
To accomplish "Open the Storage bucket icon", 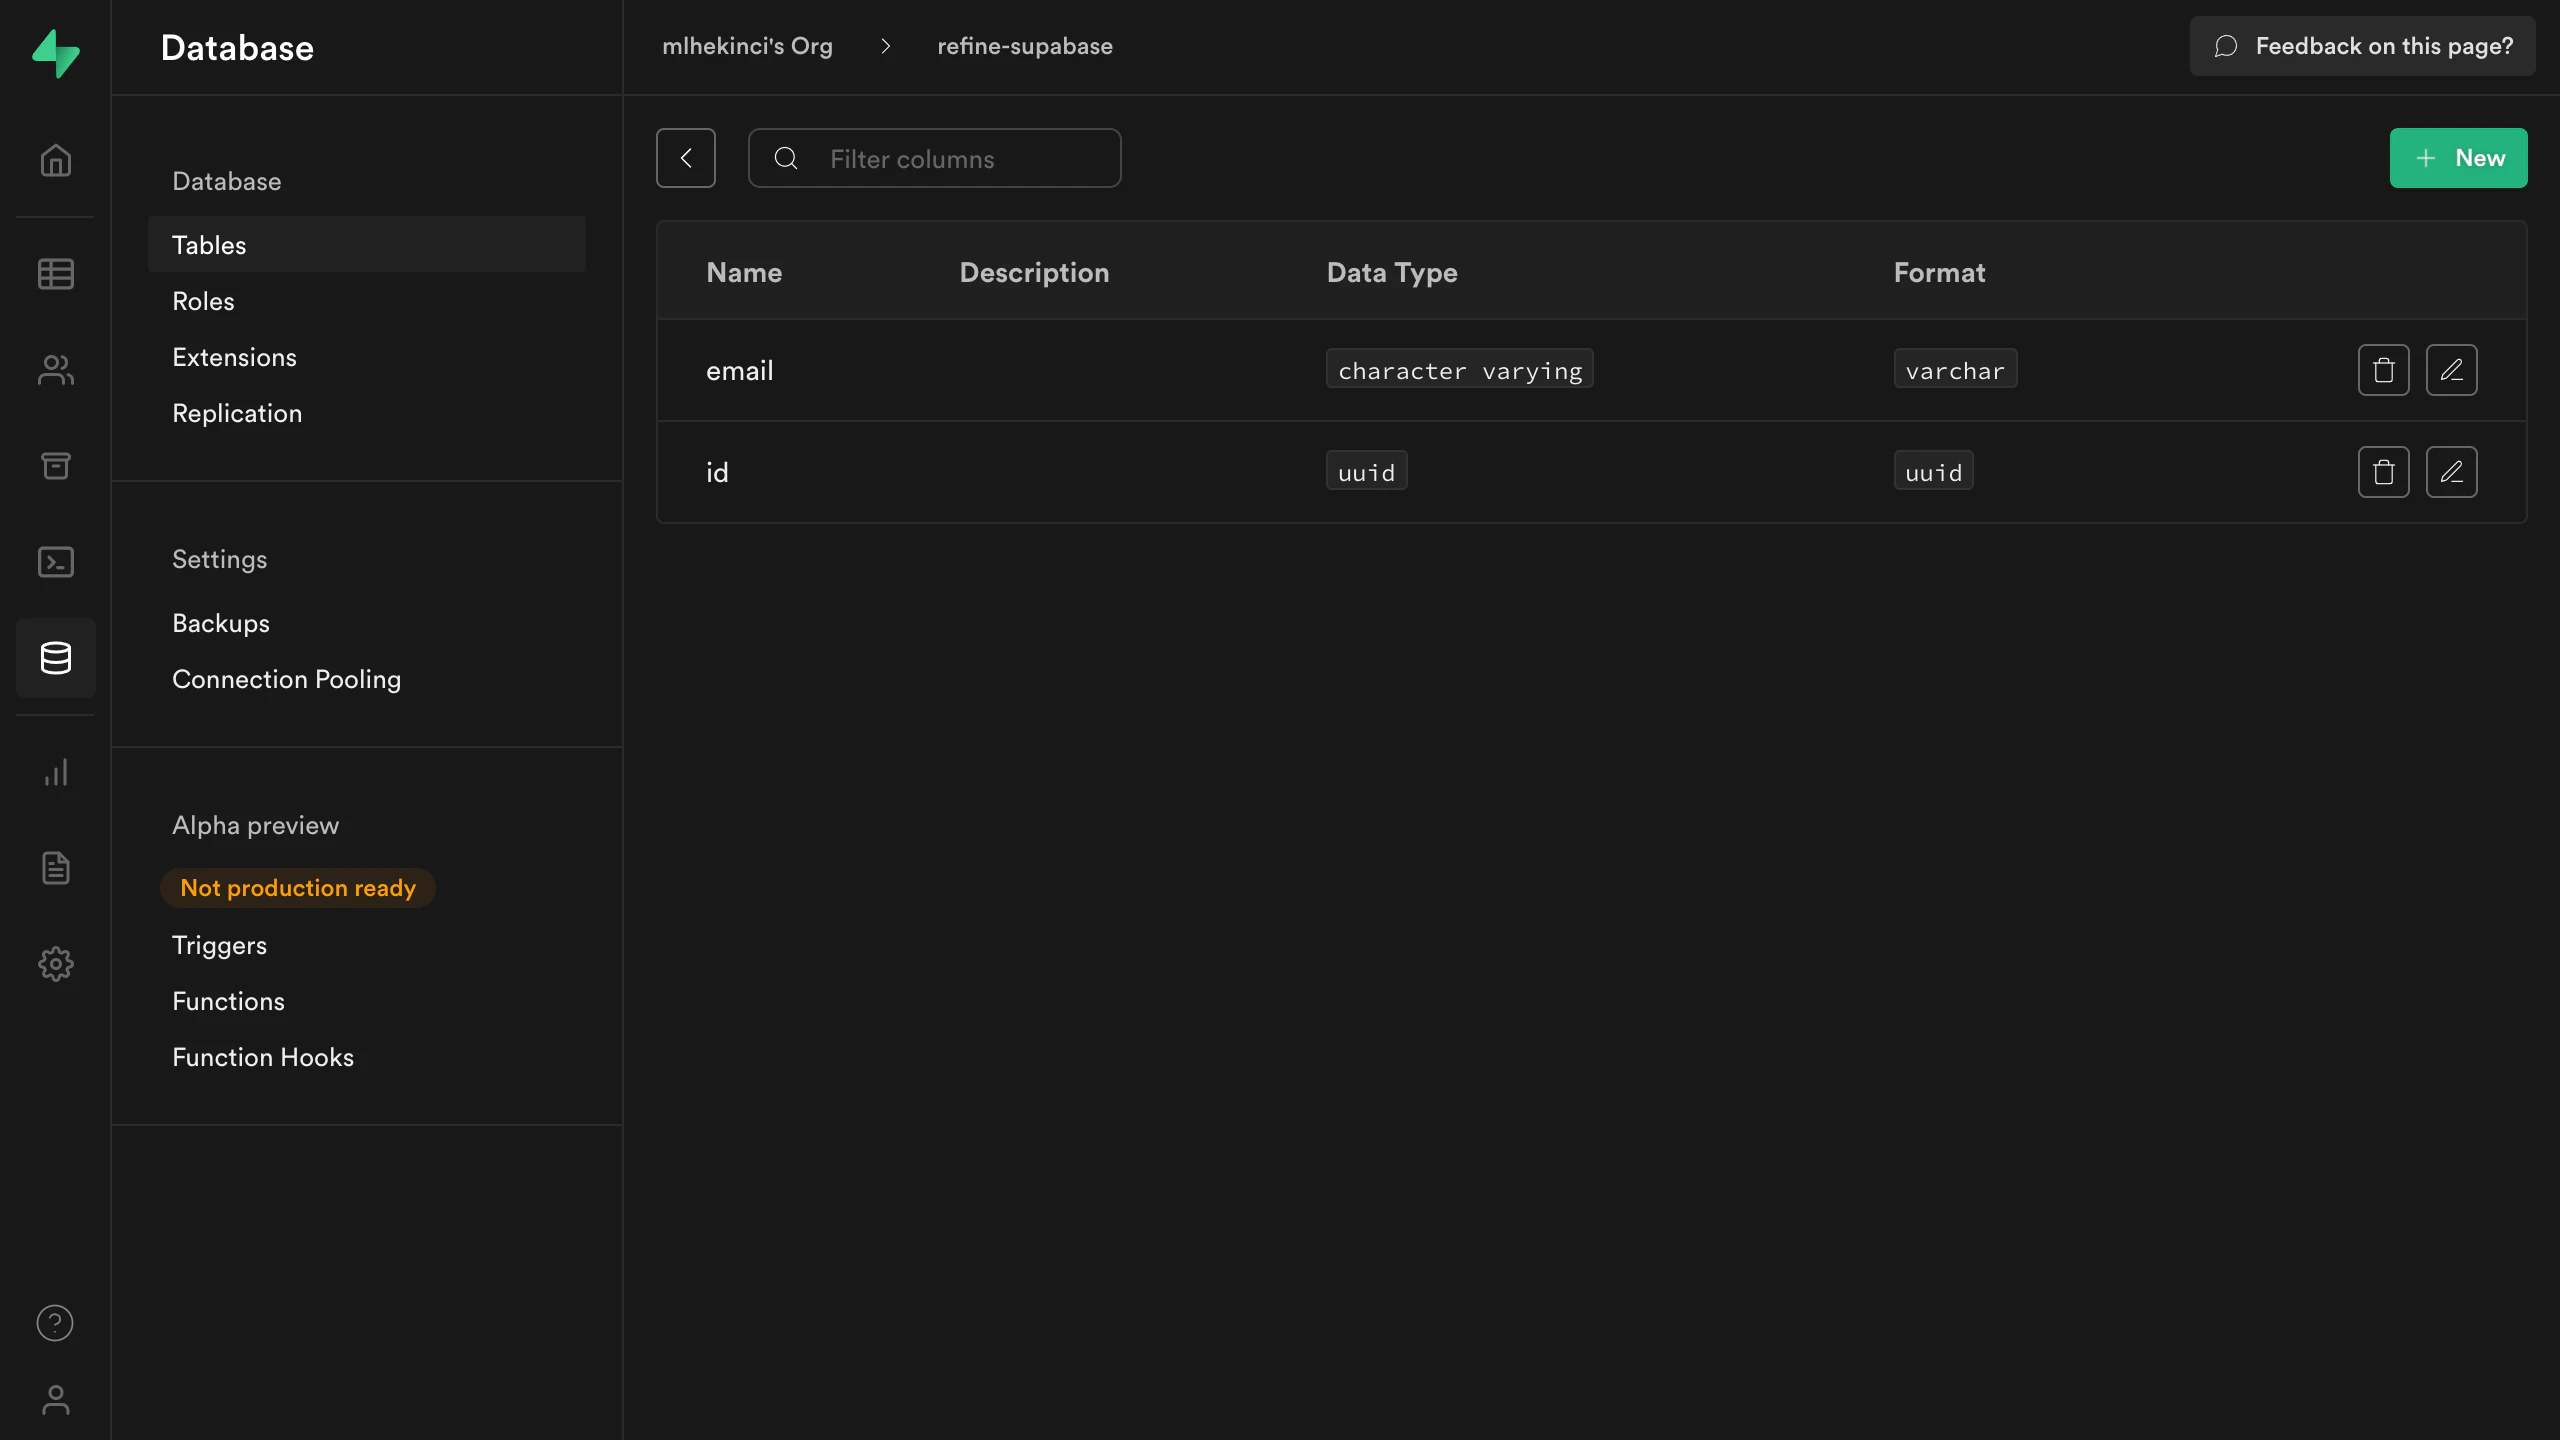I will (55, 466).
